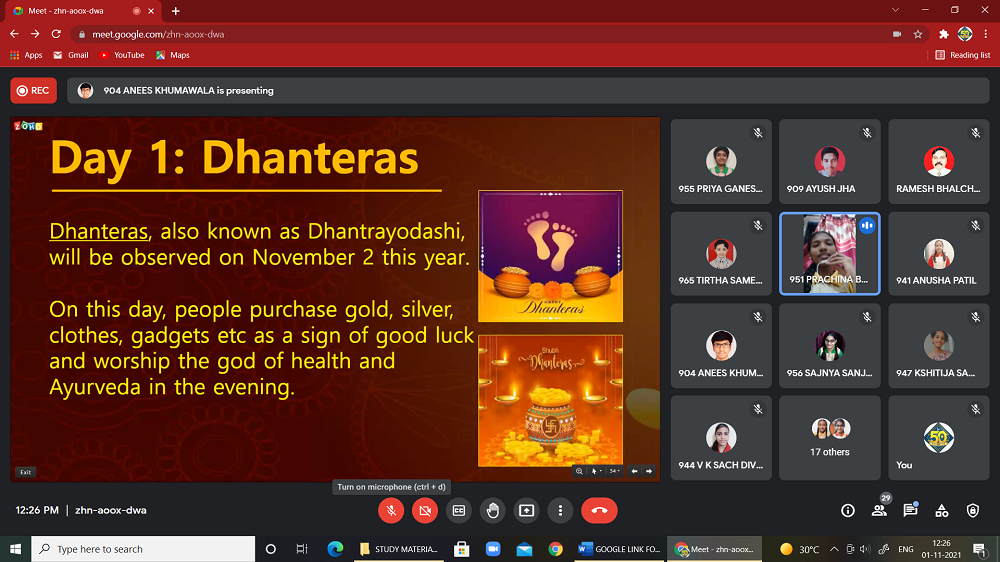Click the Exit button on presentation
The height and width of the screenshot is (562, 1000).
point(25,472)
